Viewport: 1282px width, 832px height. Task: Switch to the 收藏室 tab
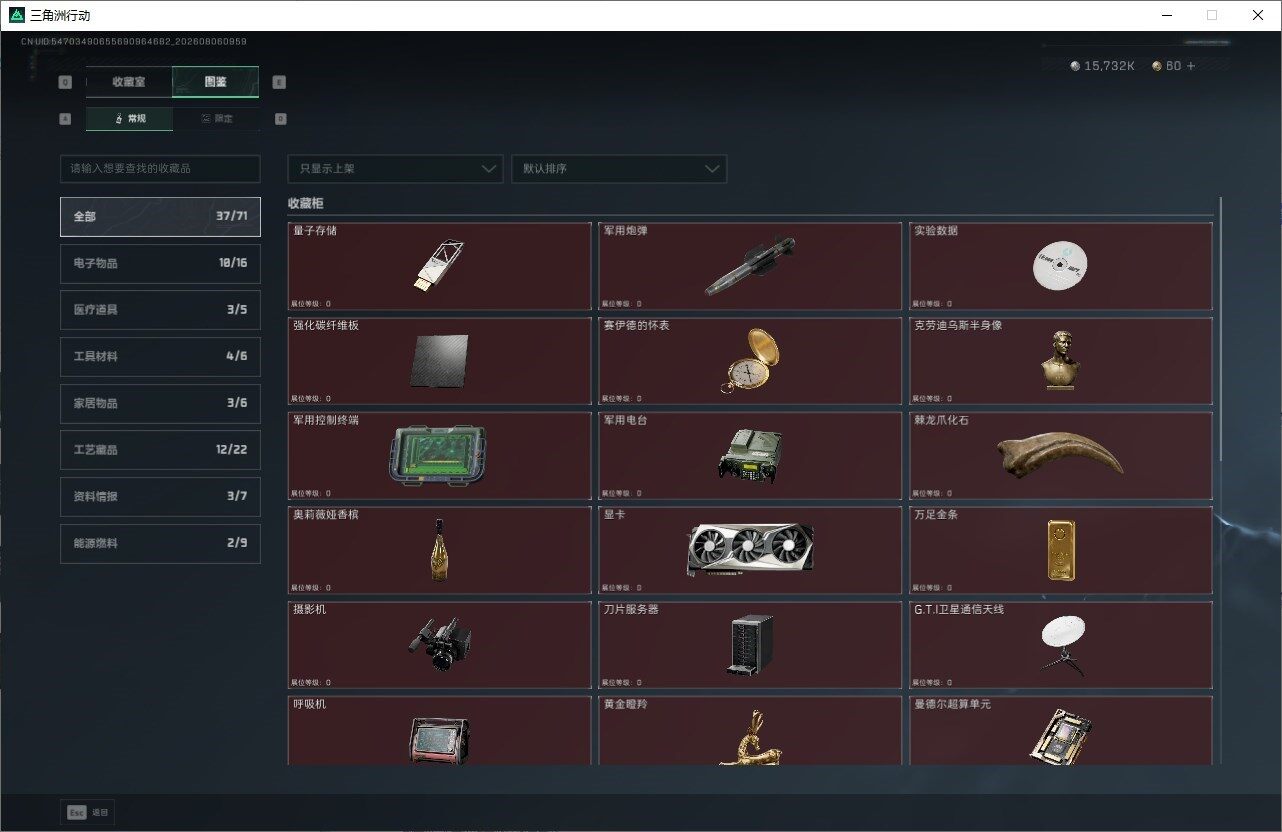coord(129,82)
